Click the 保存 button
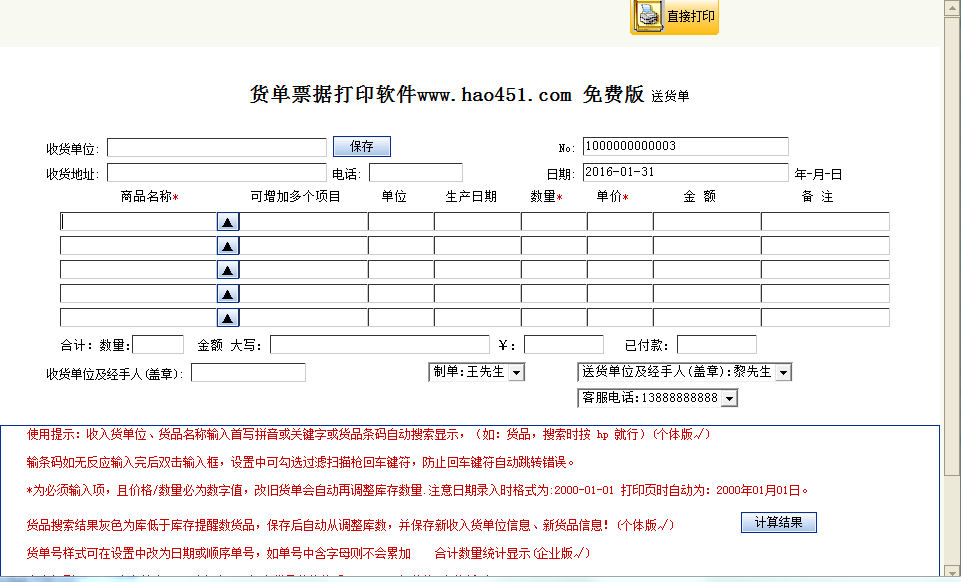This screenshot has width=961, height=582. pos(362,146)
